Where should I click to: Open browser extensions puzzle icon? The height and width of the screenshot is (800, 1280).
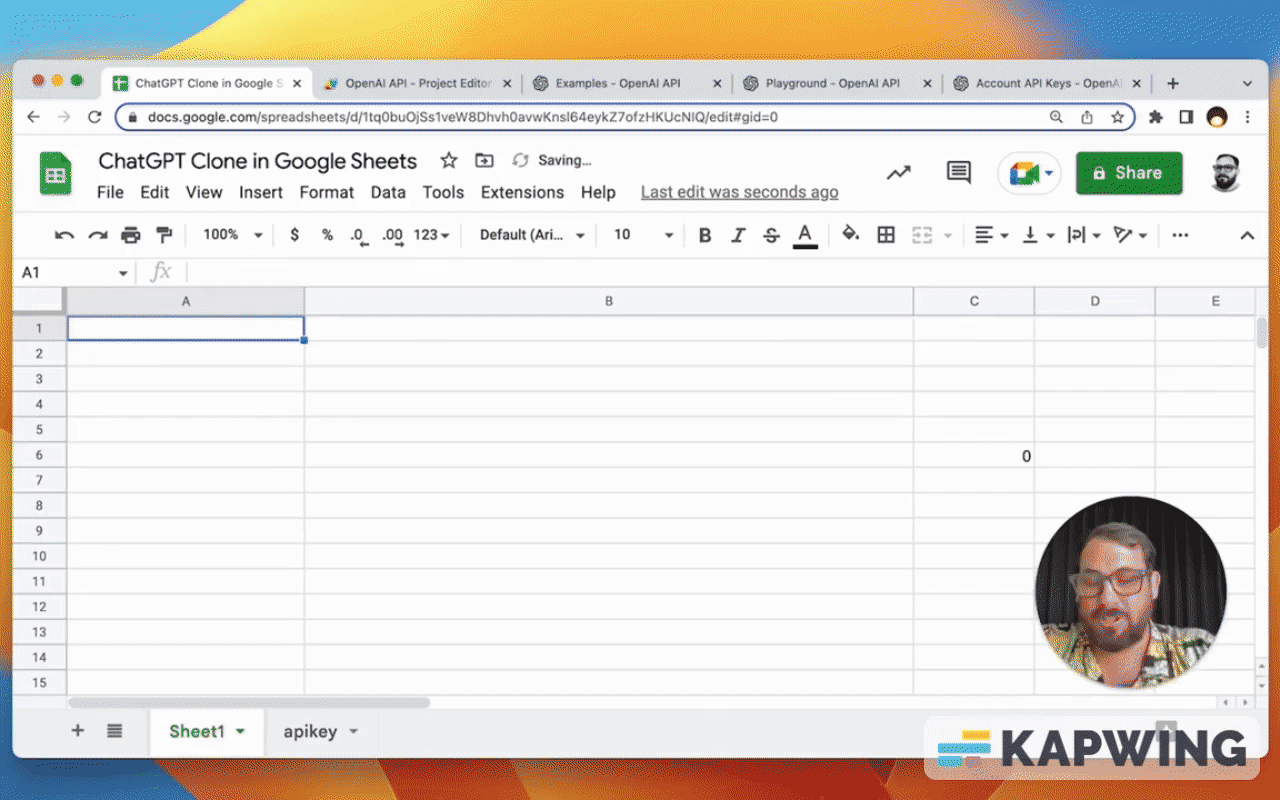pos(1156,117)
